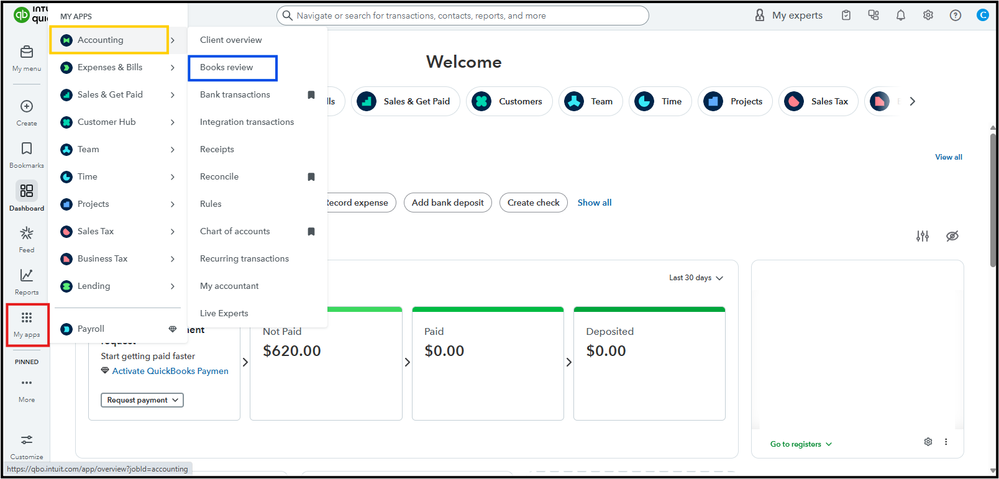
Task: Open Live Experts
Action: pyautogui.click(x=224, y=314)
